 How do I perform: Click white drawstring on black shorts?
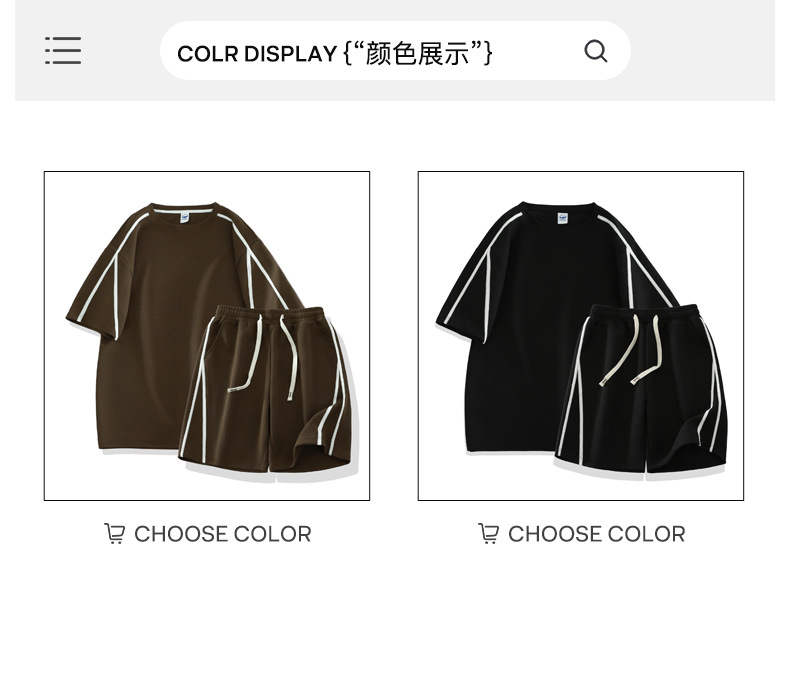[x=630, y=350]
